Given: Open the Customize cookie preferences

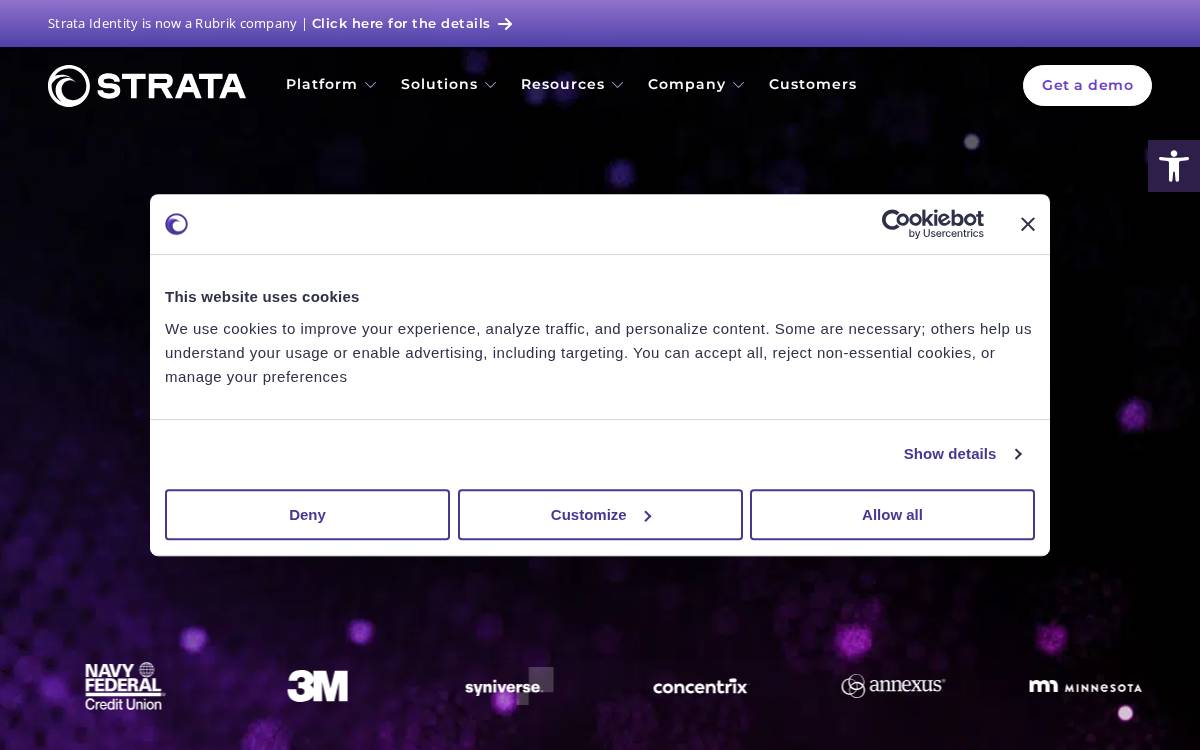Looking at the screenshot, I should click(600, 514).
